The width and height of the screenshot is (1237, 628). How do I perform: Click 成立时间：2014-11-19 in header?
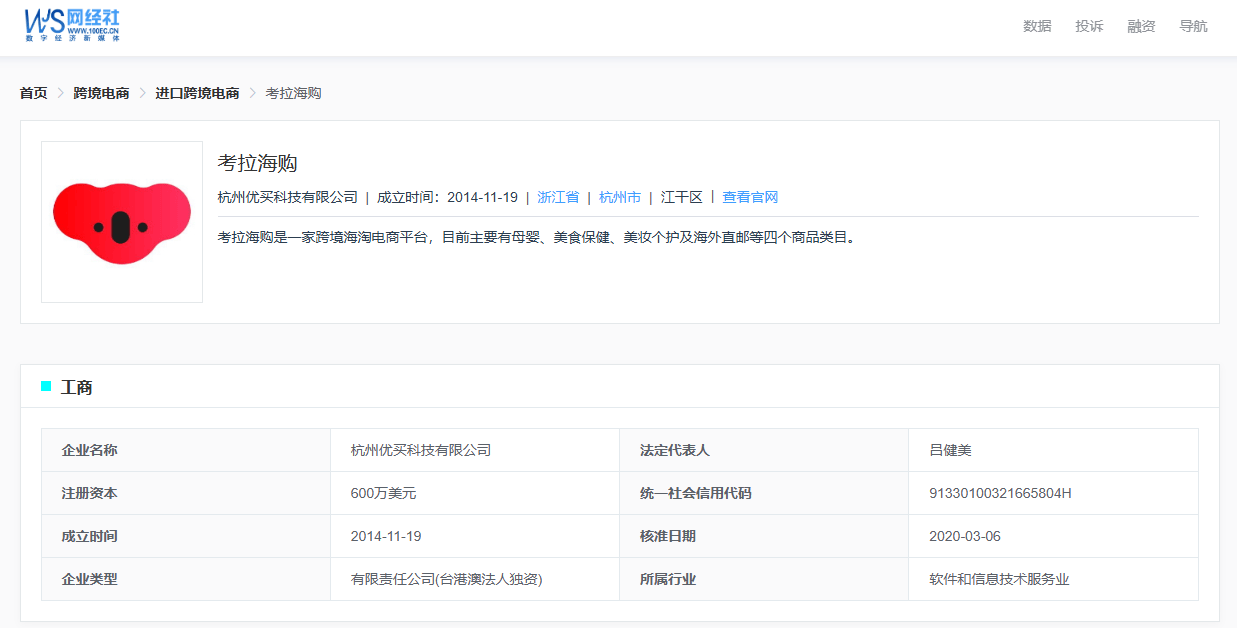click(447, 197)
